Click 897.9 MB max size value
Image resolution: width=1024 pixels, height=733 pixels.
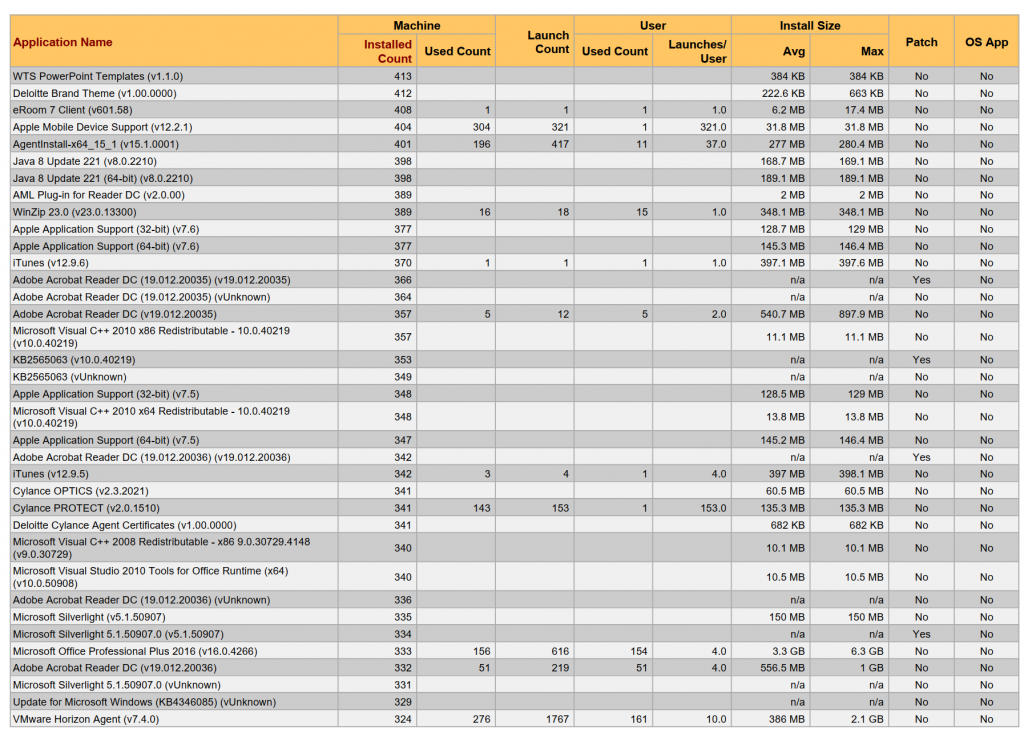[x=861, y=314]
